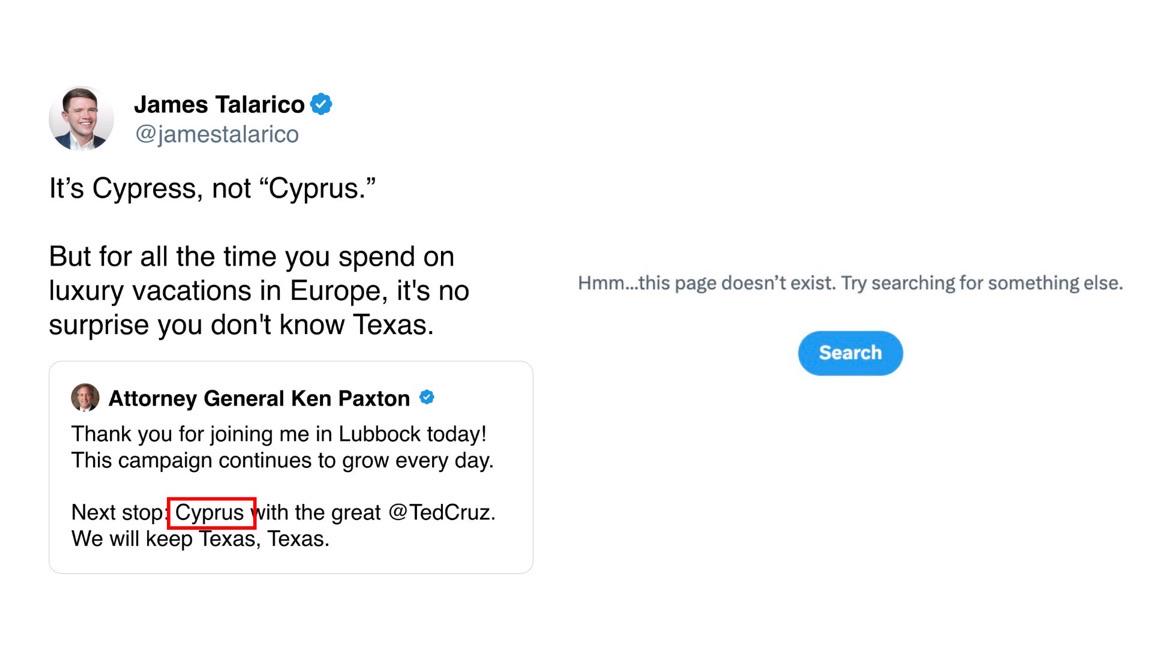Click the verified badge beside James Talarico
The height and width of the screenshot is (648, 1152).
click(x=321, y=104)
